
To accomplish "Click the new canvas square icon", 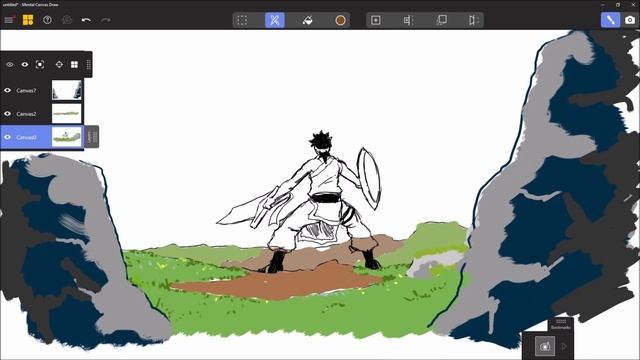I will pos(376,20).
